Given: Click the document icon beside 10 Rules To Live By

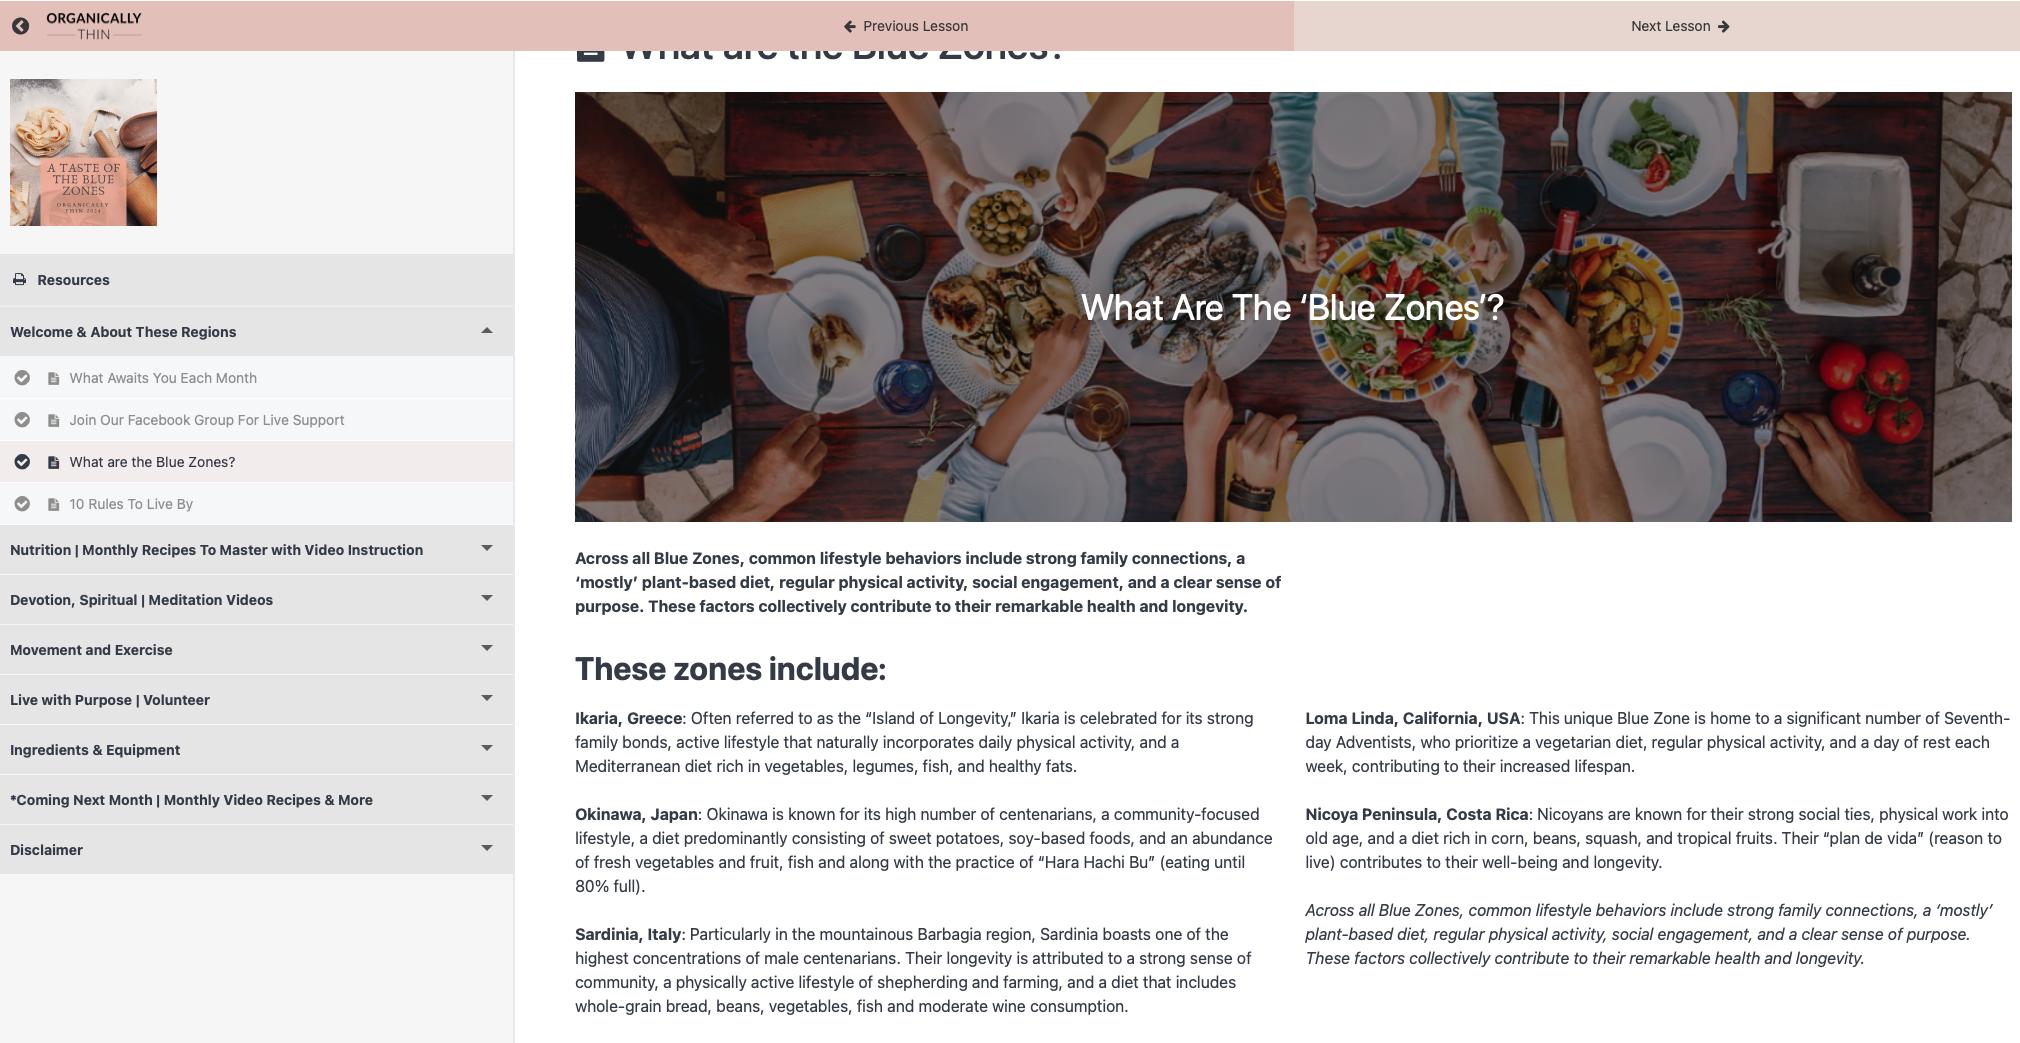Looking at the screenshot, I should [x=54, y=504].
